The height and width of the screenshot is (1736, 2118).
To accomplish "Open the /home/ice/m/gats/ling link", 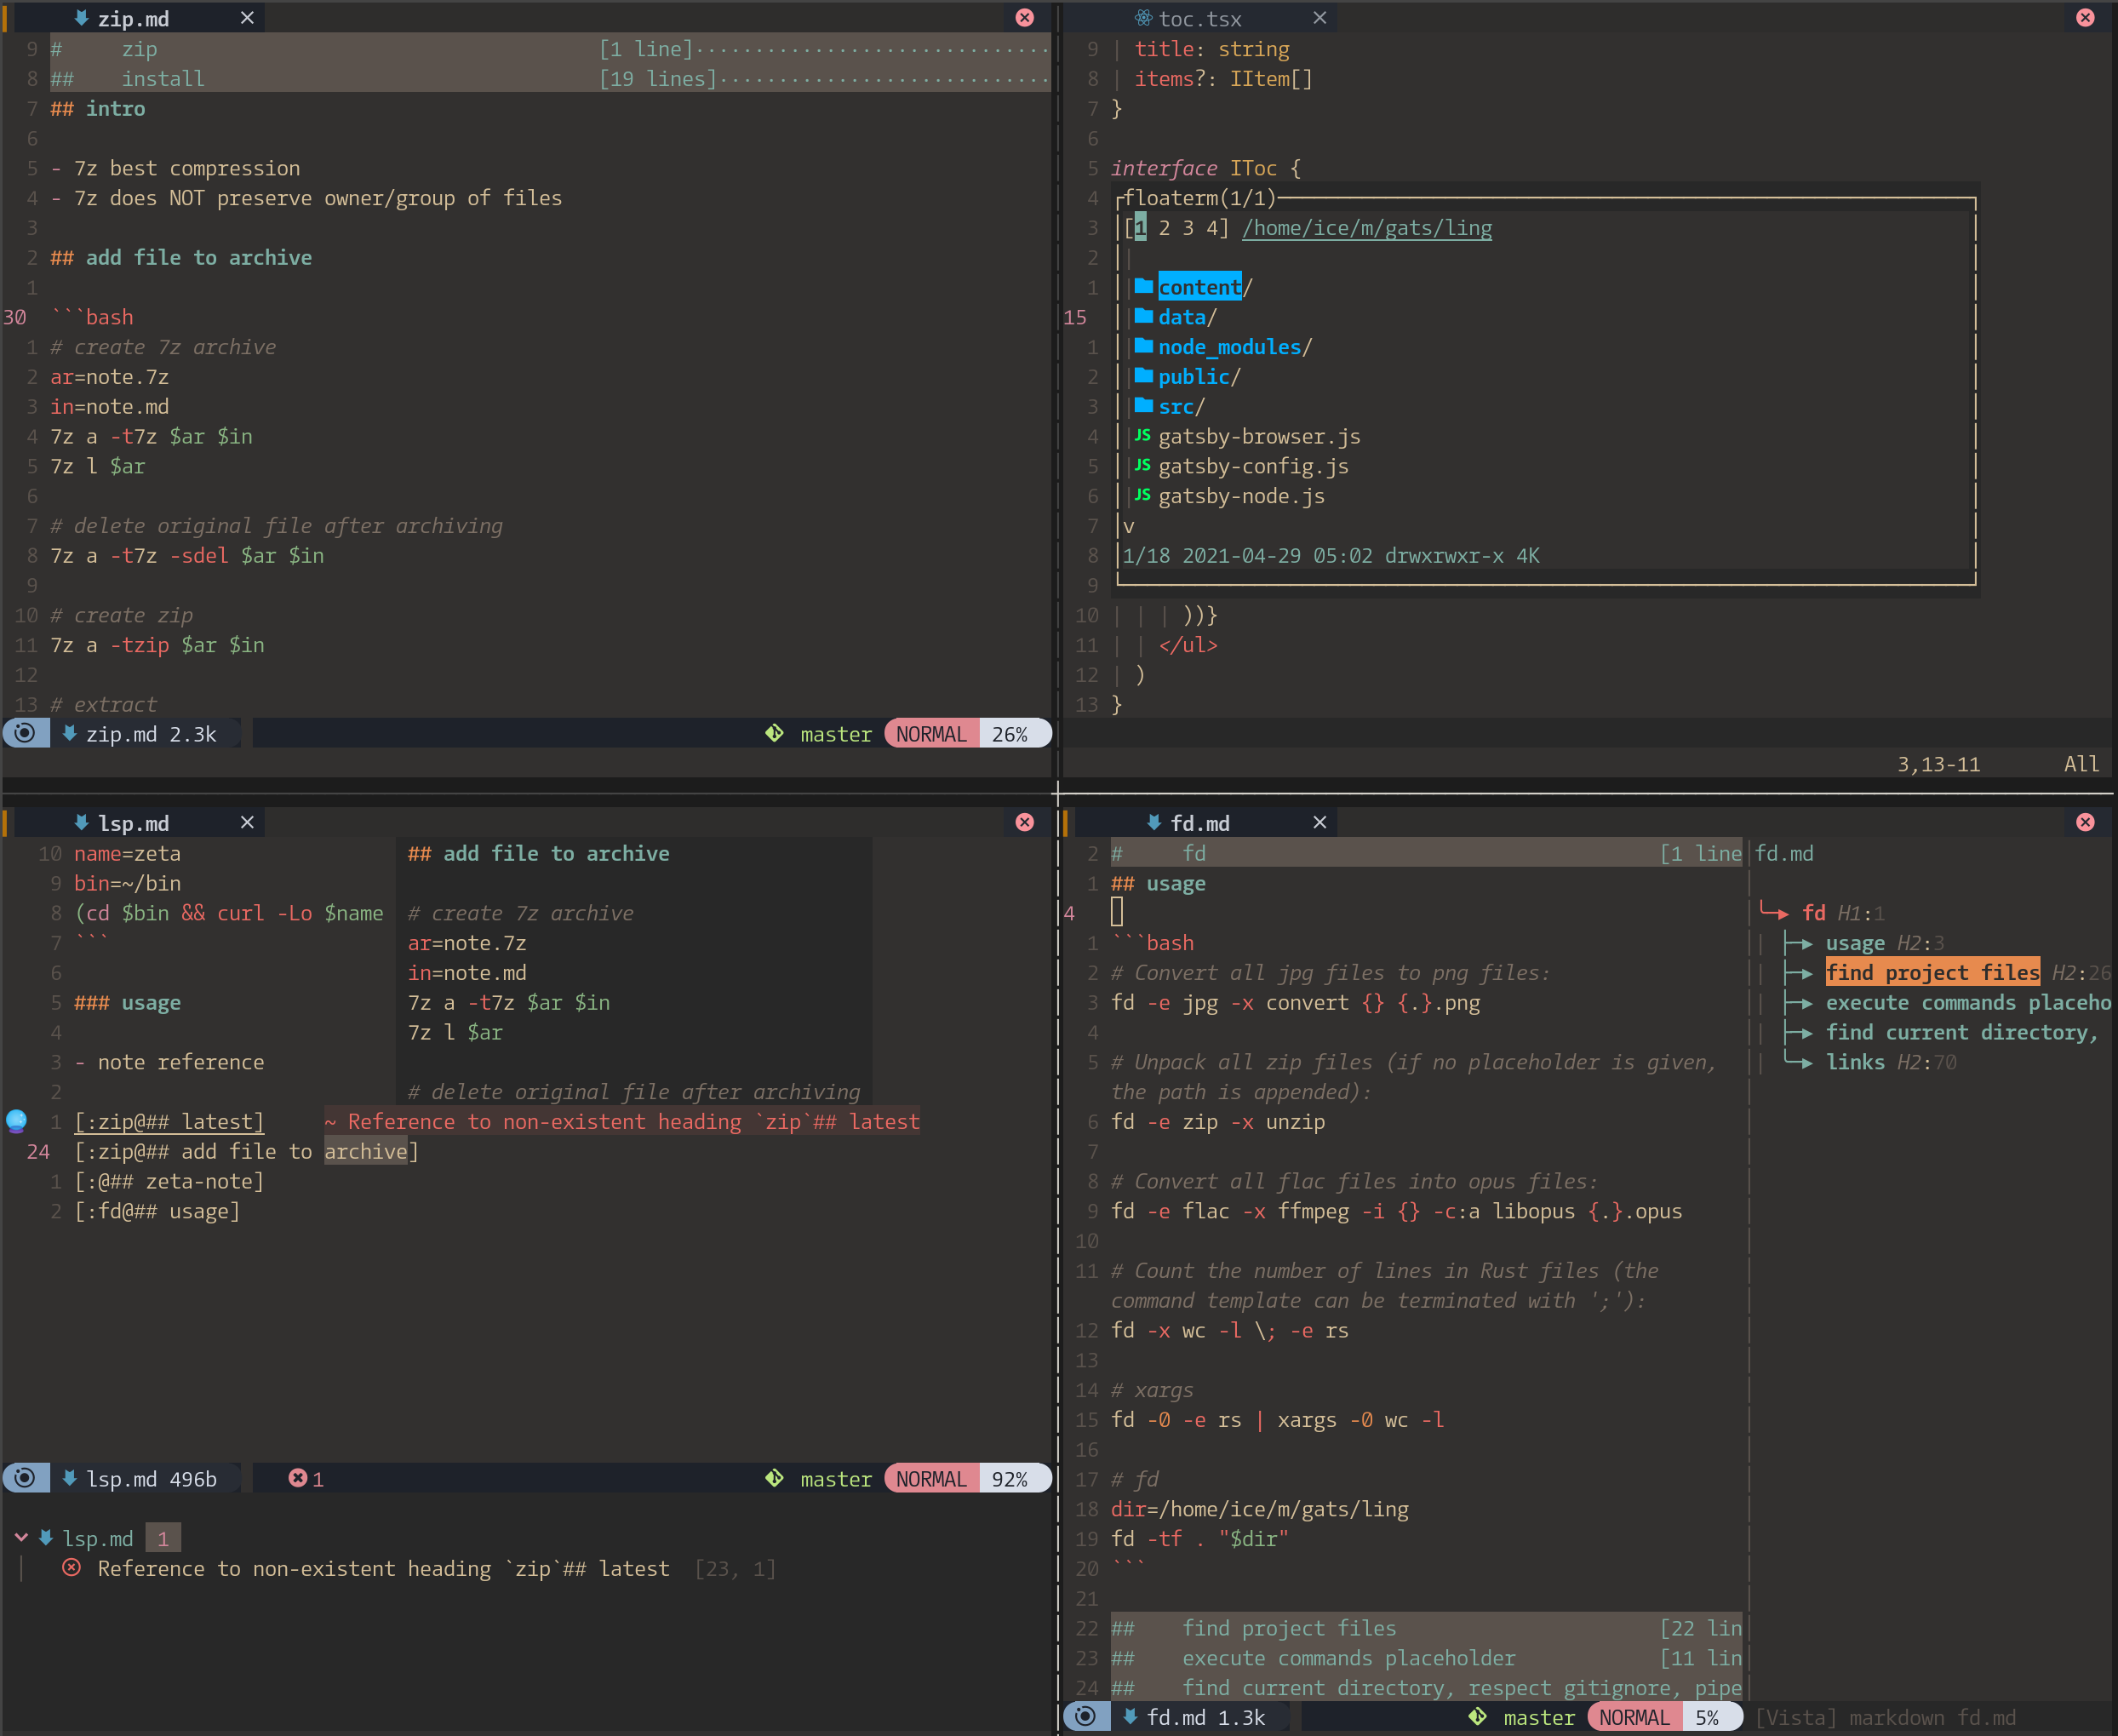I will (x=1367, y=227).
